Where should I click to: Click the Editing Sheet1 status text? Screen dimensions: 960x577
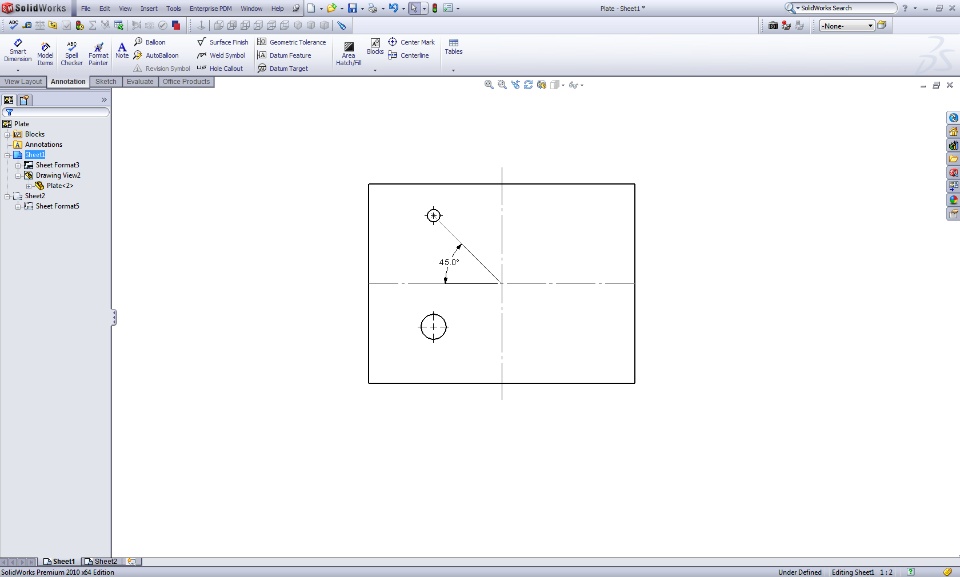pos(852,572)
